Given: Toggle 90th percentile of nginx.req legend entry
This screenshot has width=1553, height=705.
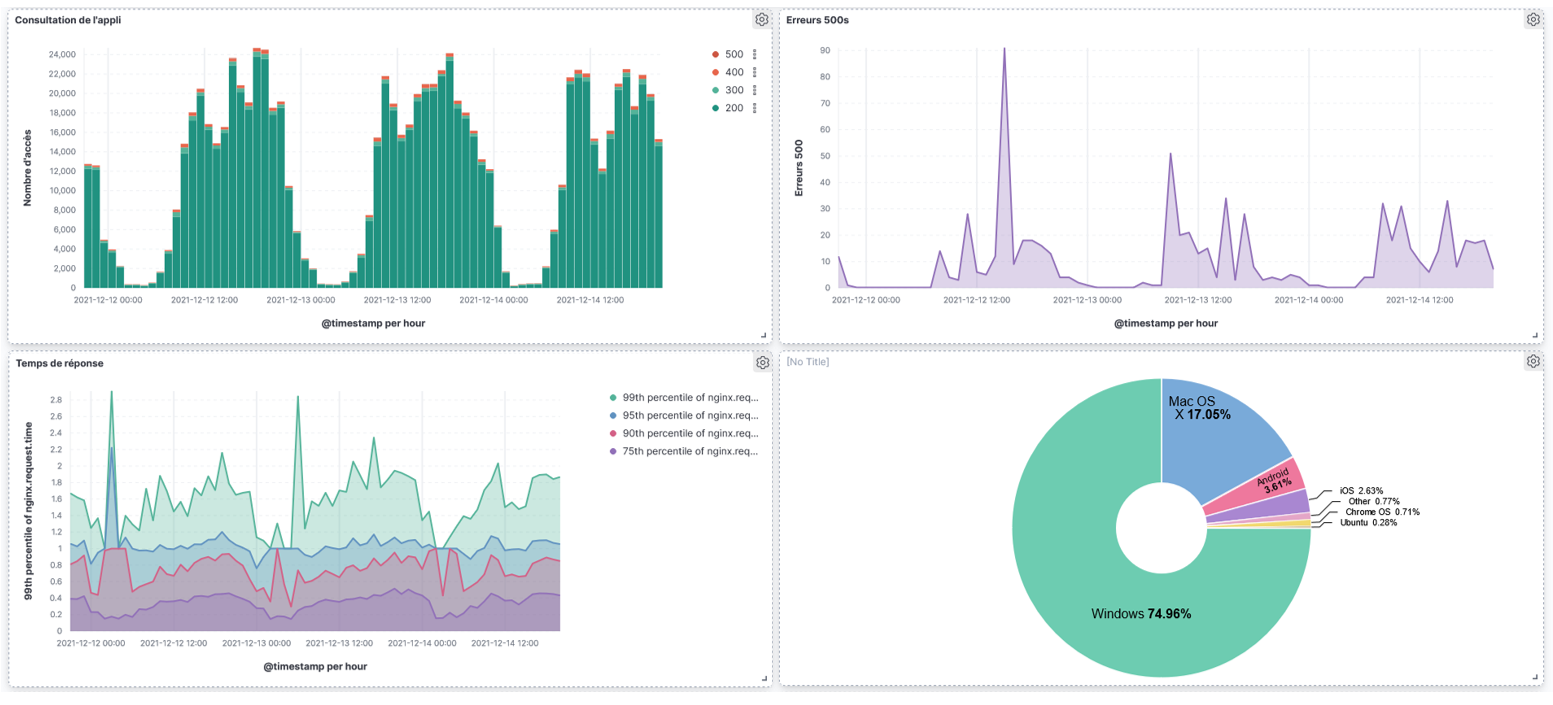Looking at the screenshot, I should pos(691,433).
